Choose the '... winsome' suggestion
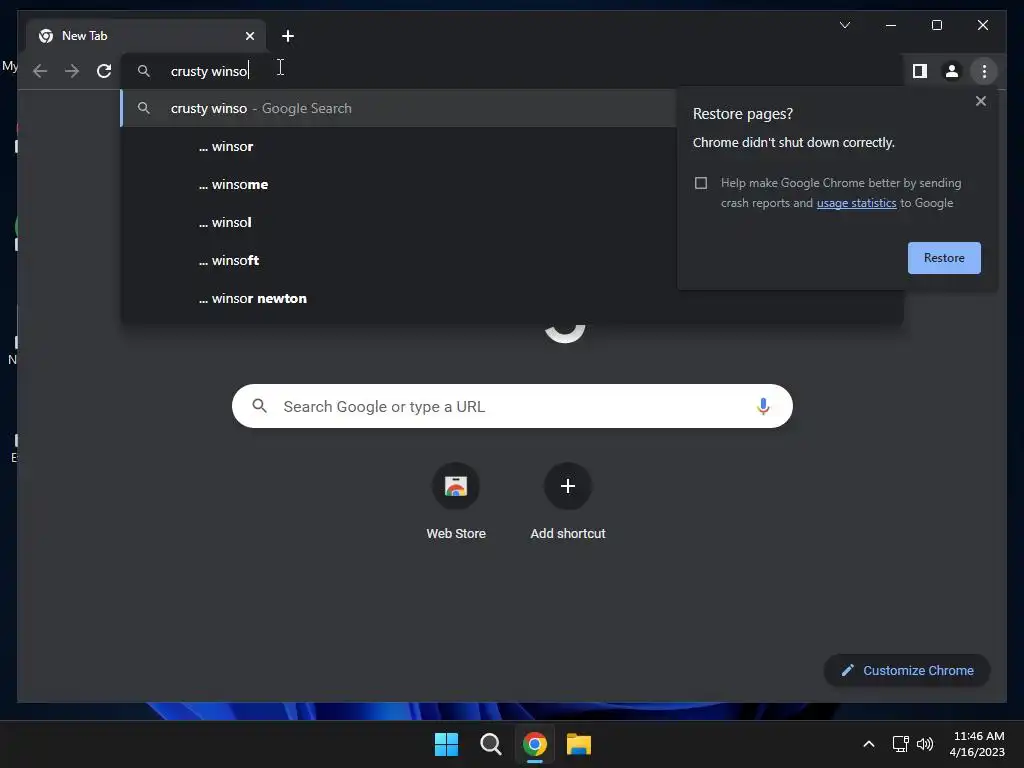Screen dimensions: 1024x768 point(398,184)
